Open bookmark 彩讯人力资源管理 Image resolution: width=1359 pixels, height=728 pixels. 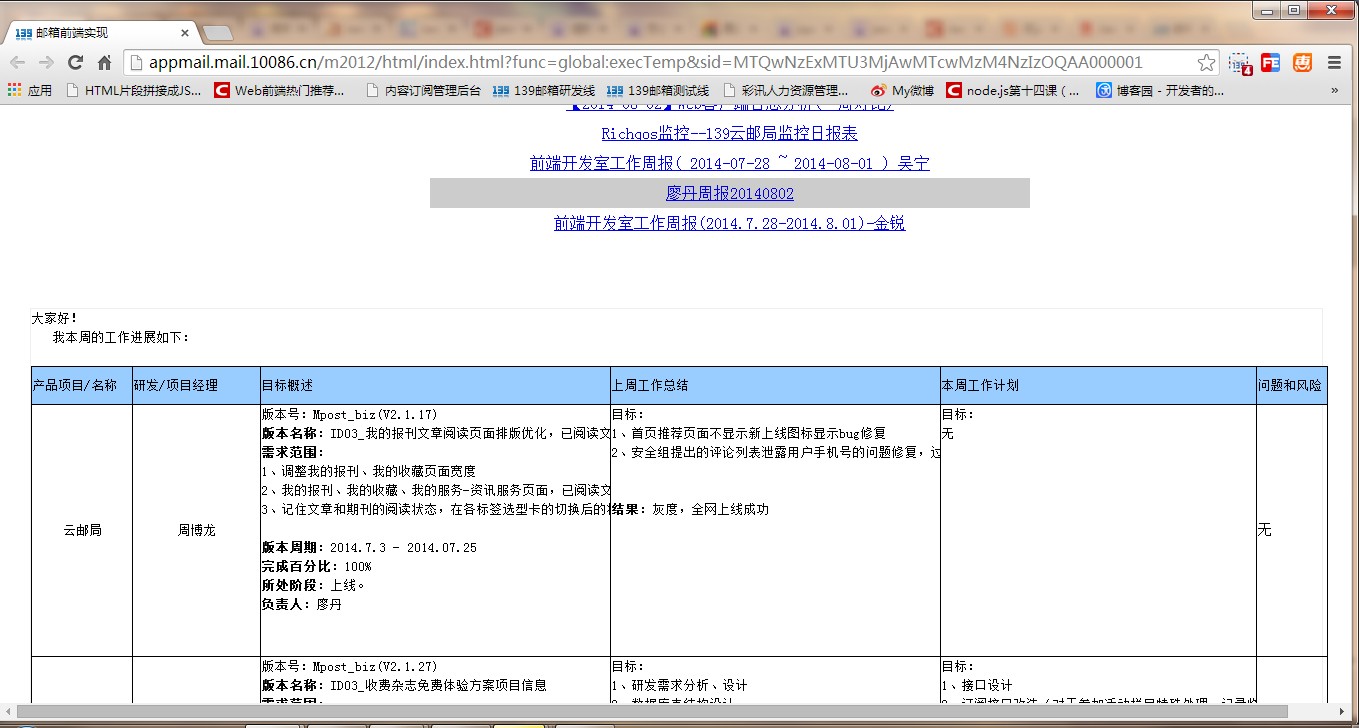(x=785, y=90)
